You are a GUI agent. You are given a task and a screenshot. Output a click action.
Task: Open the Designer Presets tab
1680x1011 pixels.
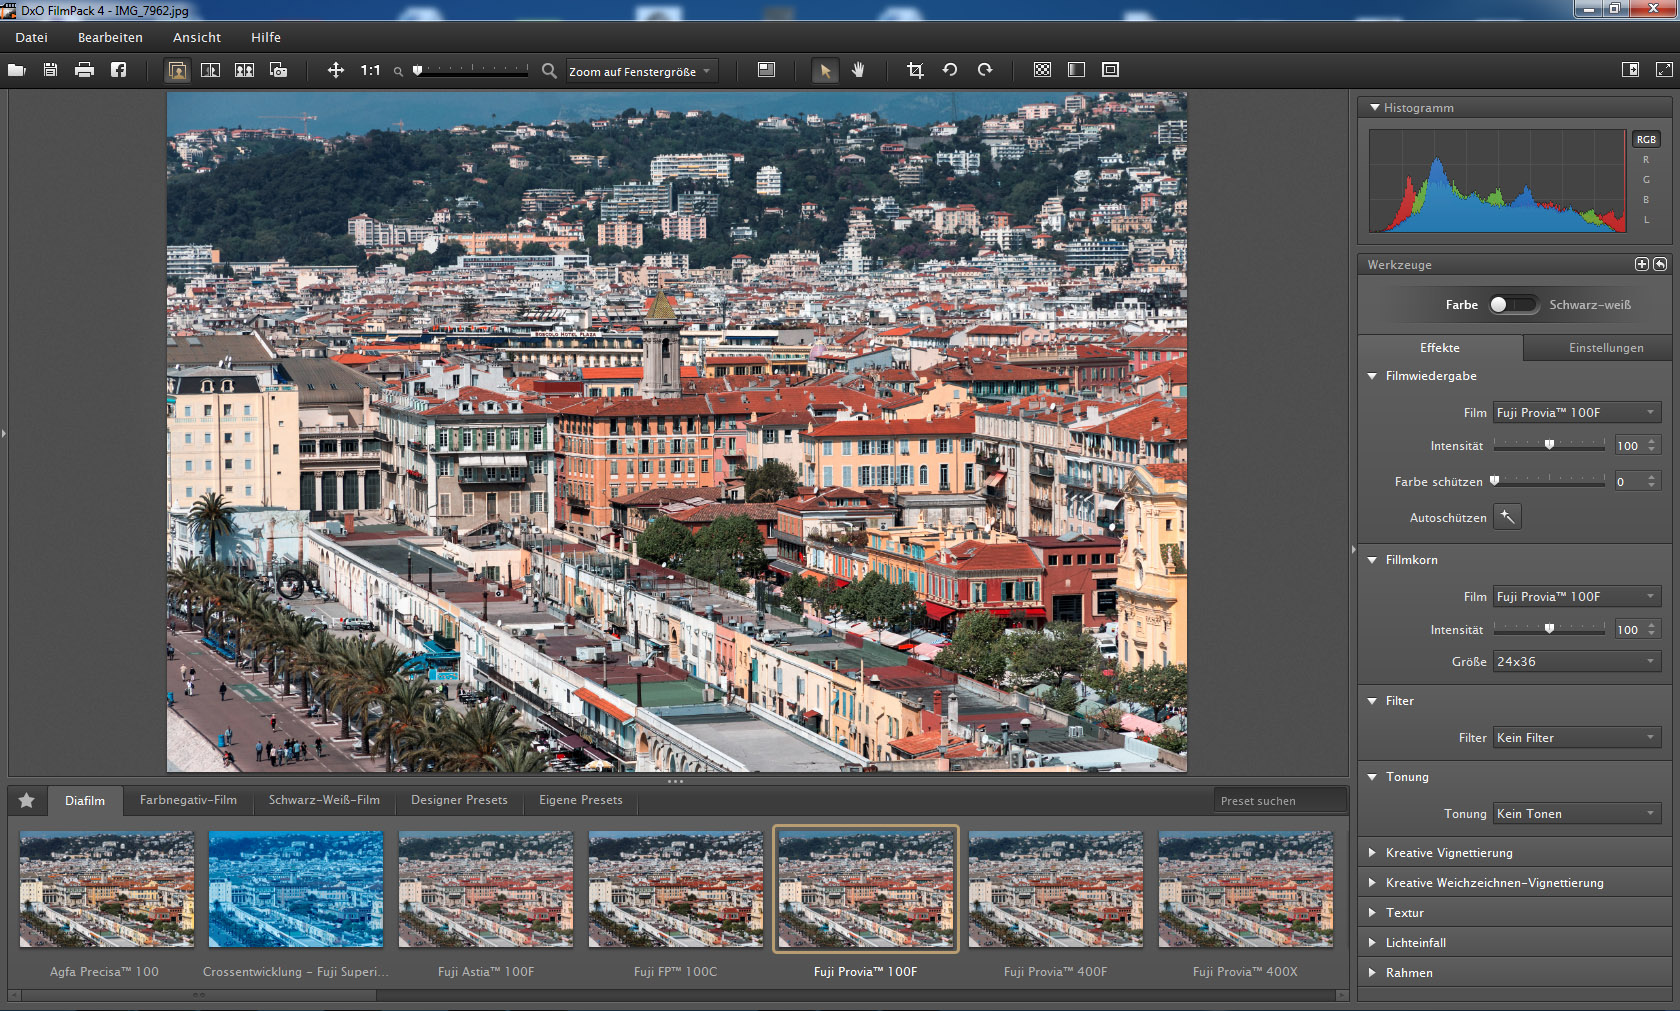point(459,800)
